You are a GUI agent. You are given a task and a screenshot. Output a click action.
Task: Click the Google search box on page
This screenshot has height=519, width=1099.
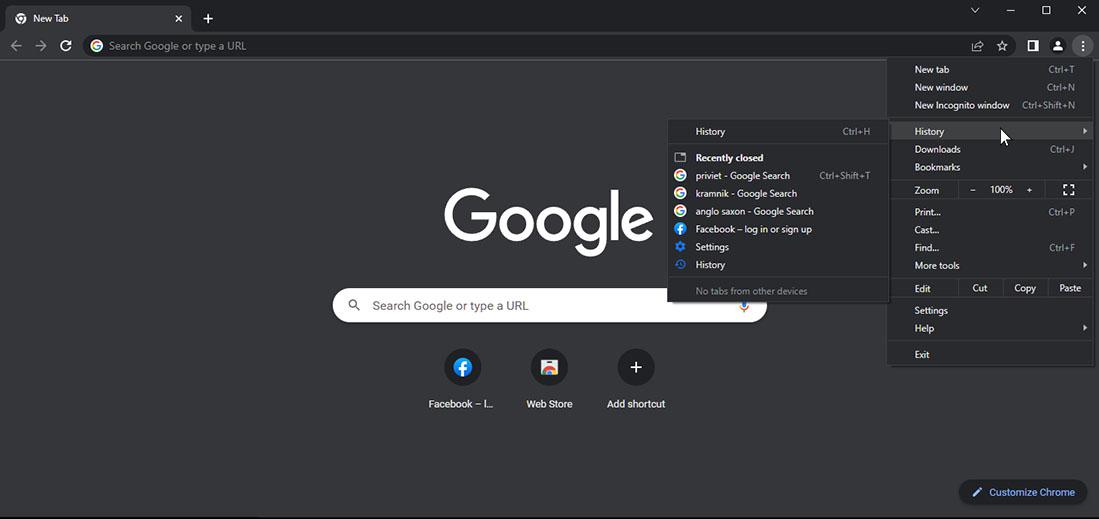click(550, 305)
